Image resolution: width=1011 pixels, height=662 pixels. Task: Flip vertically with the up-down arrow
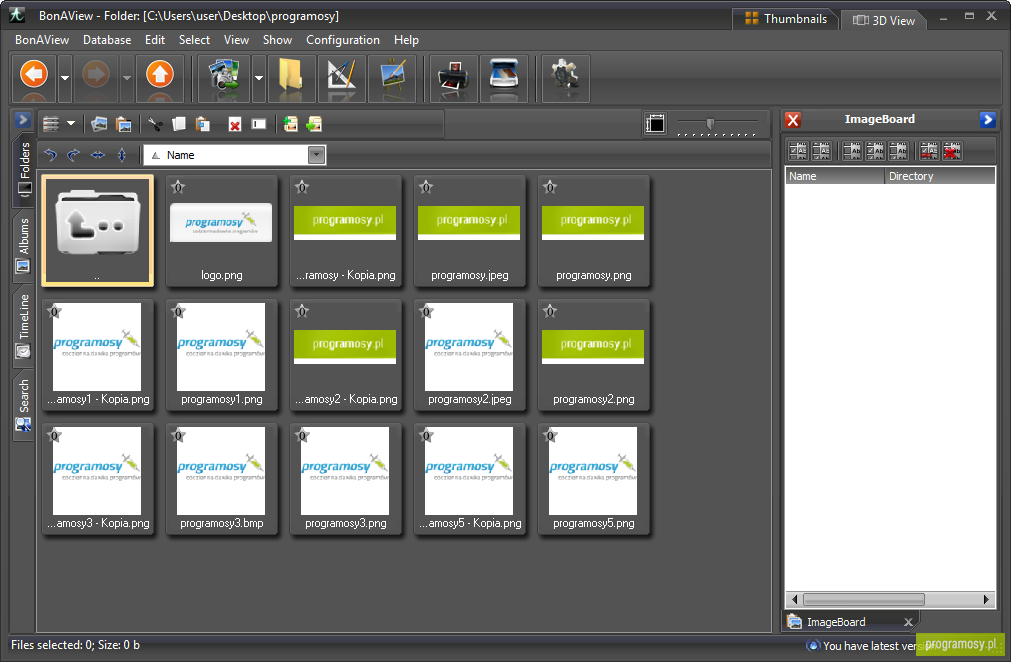click(x=122, y=155)
